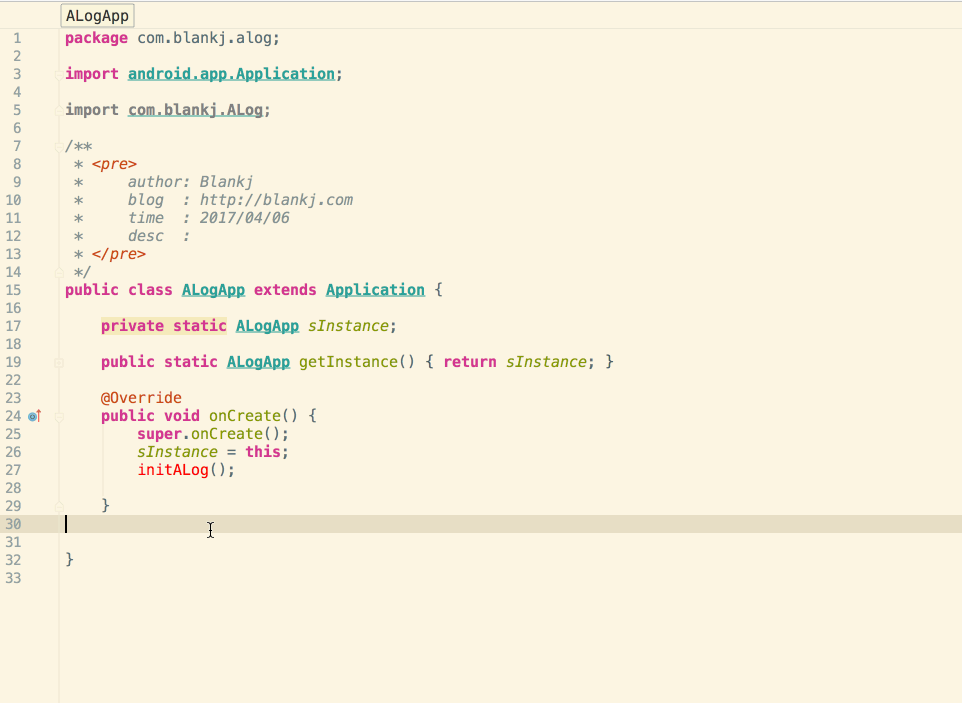Click sInstance in the field declaration on line 17
962x703 pixels.
pyautogui.click(x=348, y=326)
